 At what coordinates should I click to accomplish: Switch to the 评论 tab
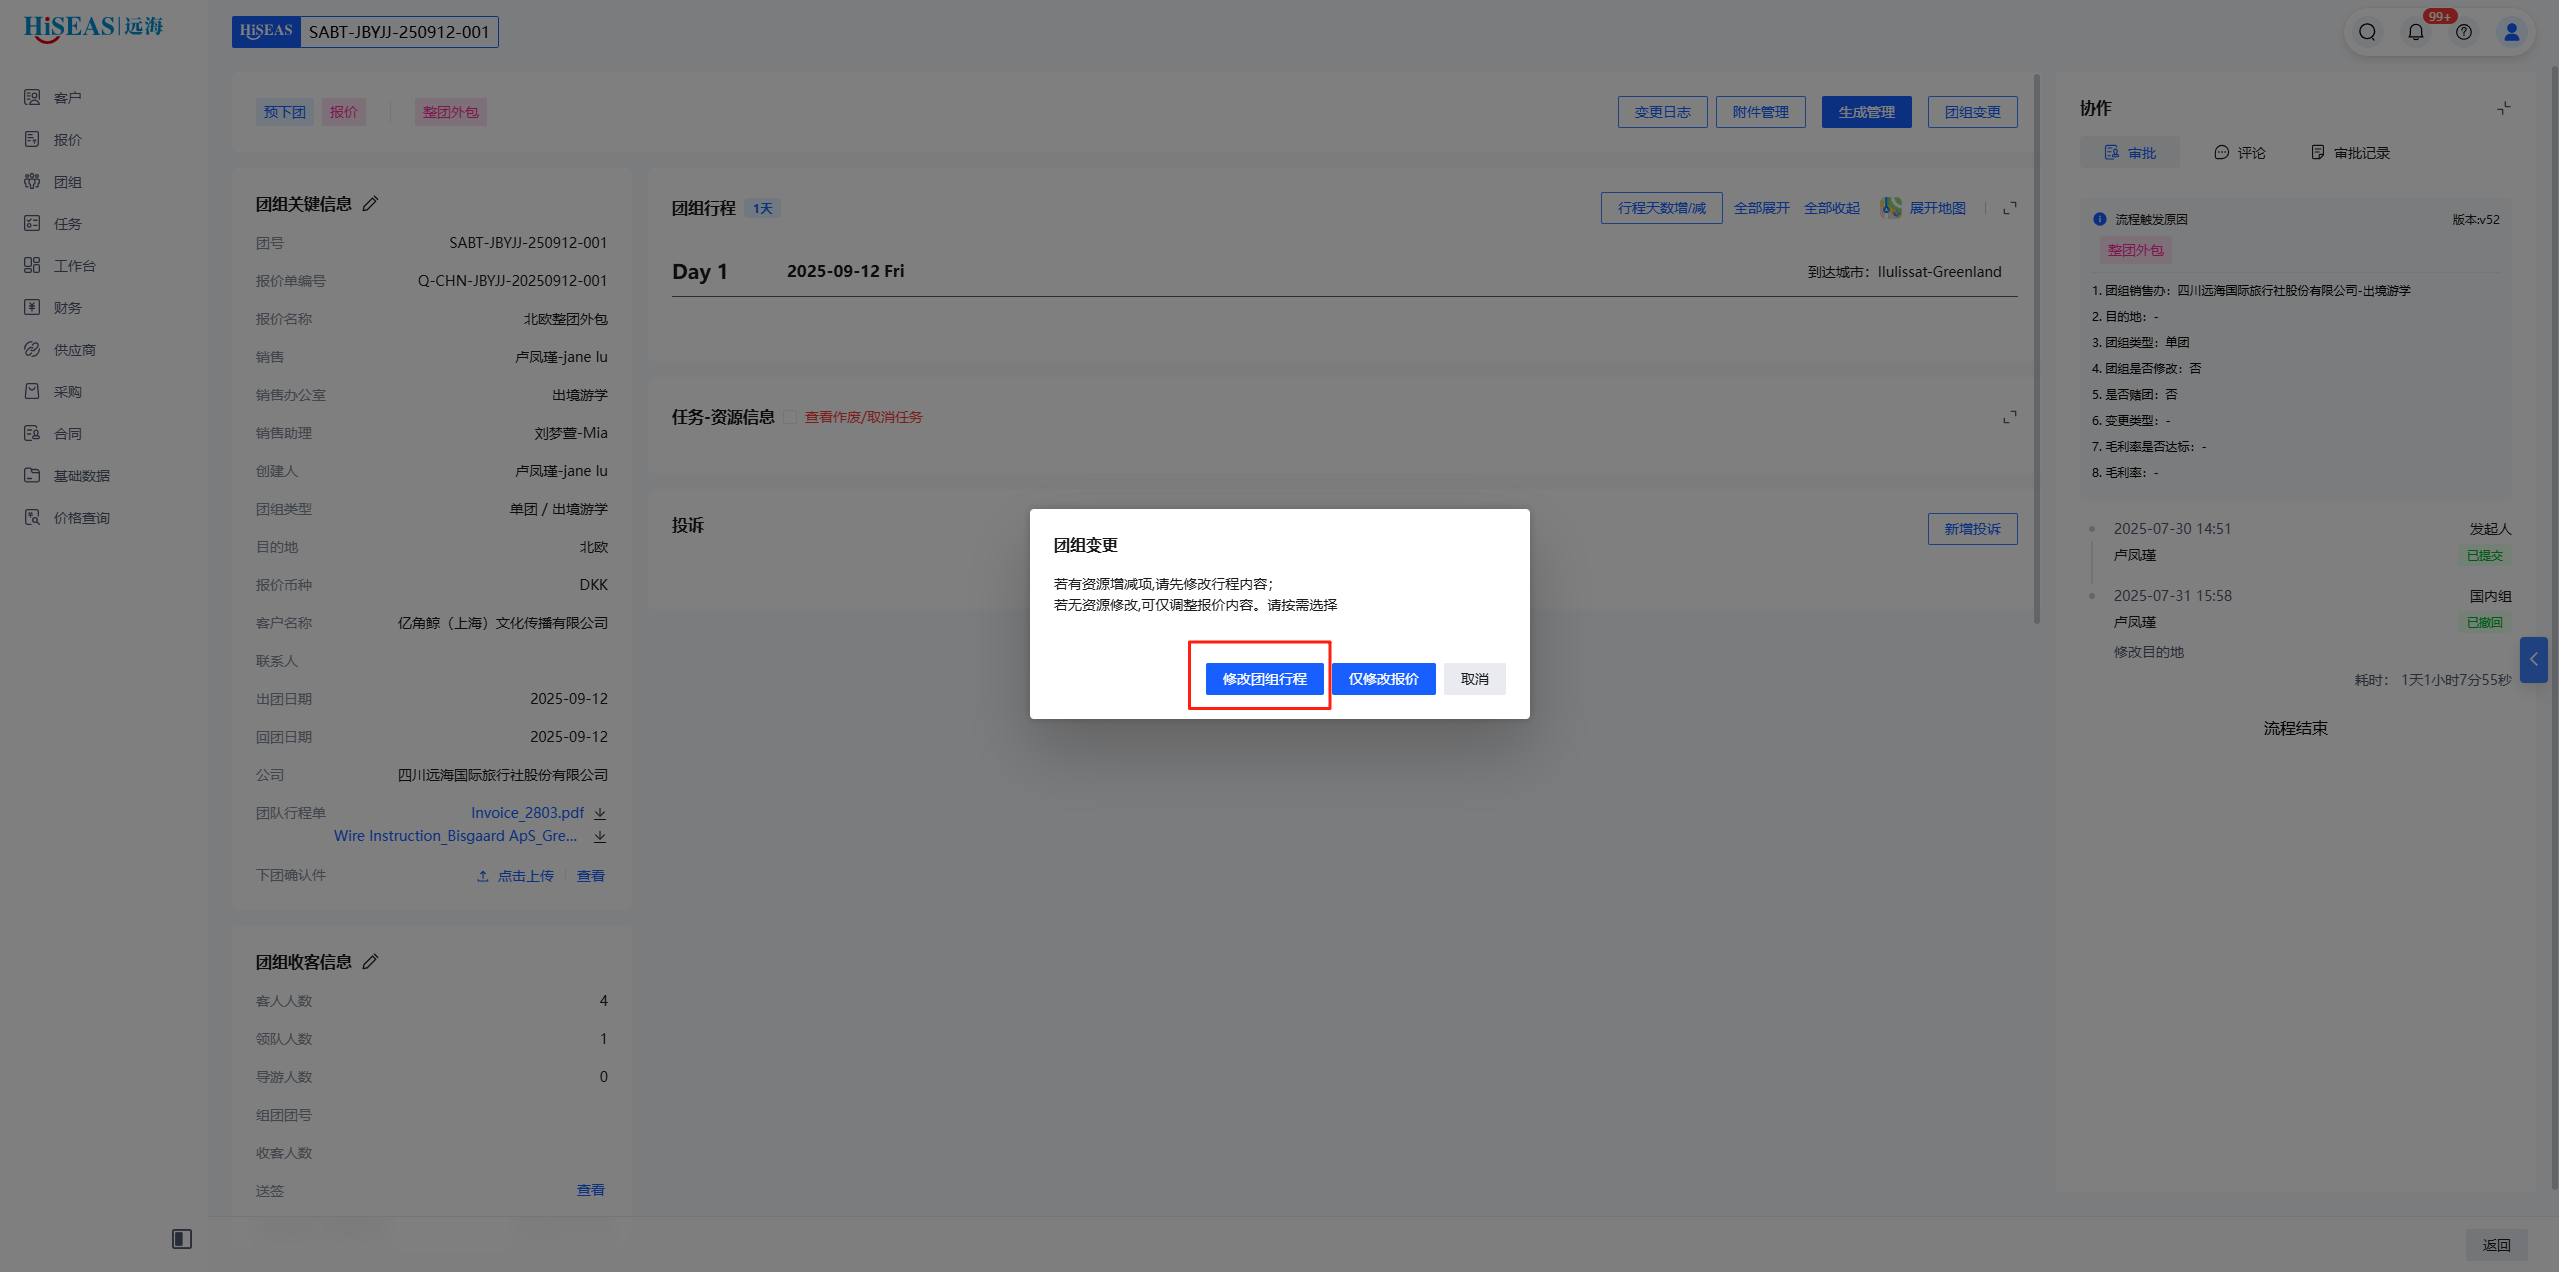[x=2240, y=153]
